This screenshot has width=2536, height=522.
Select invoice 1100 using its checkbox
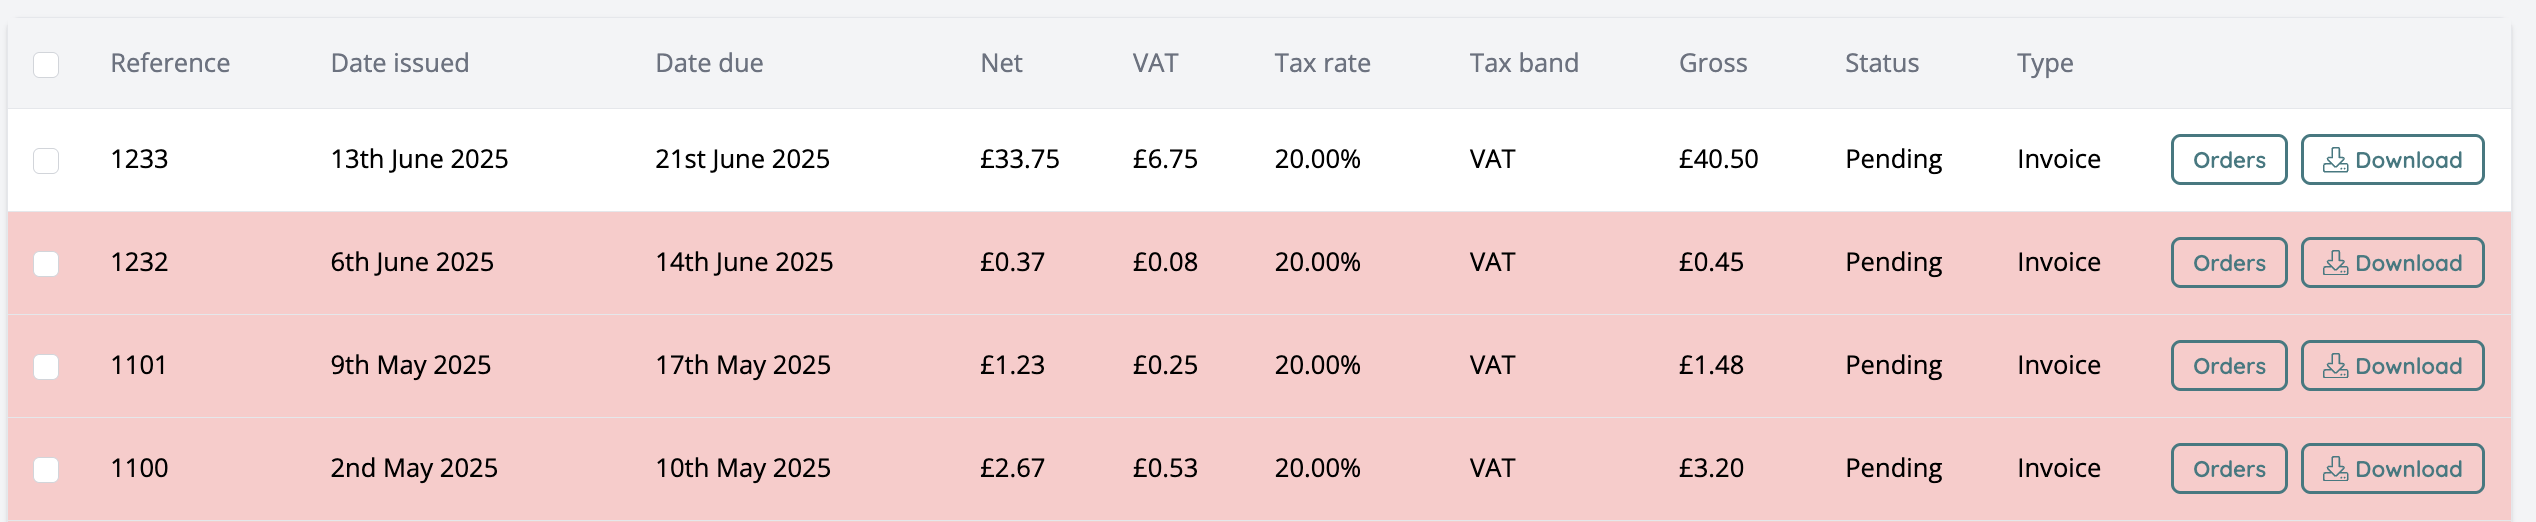click(x=46, y=470)
